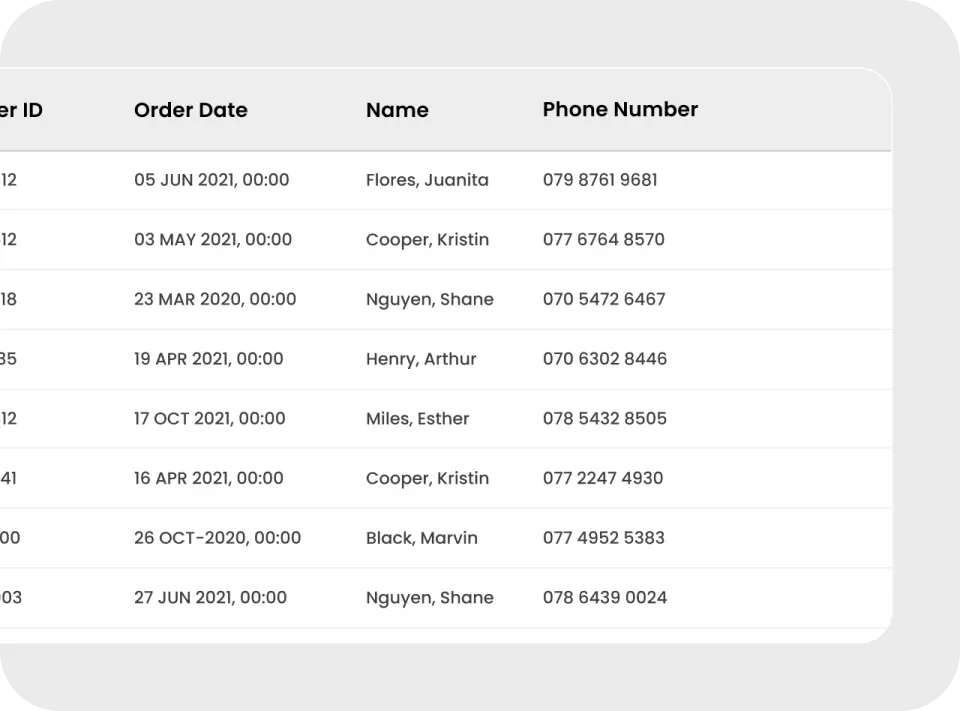Click phone number 077 6764 8570
The width and height of the screenshot is (960, 711).
(603, 239)
